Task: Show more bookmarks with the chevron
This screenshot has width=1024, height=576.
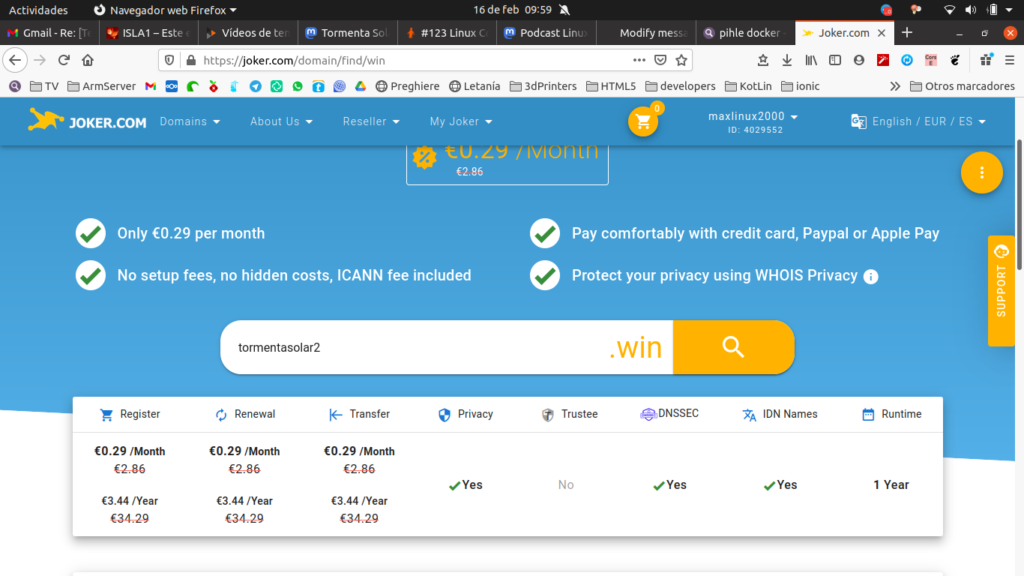Action: [895, 86]
